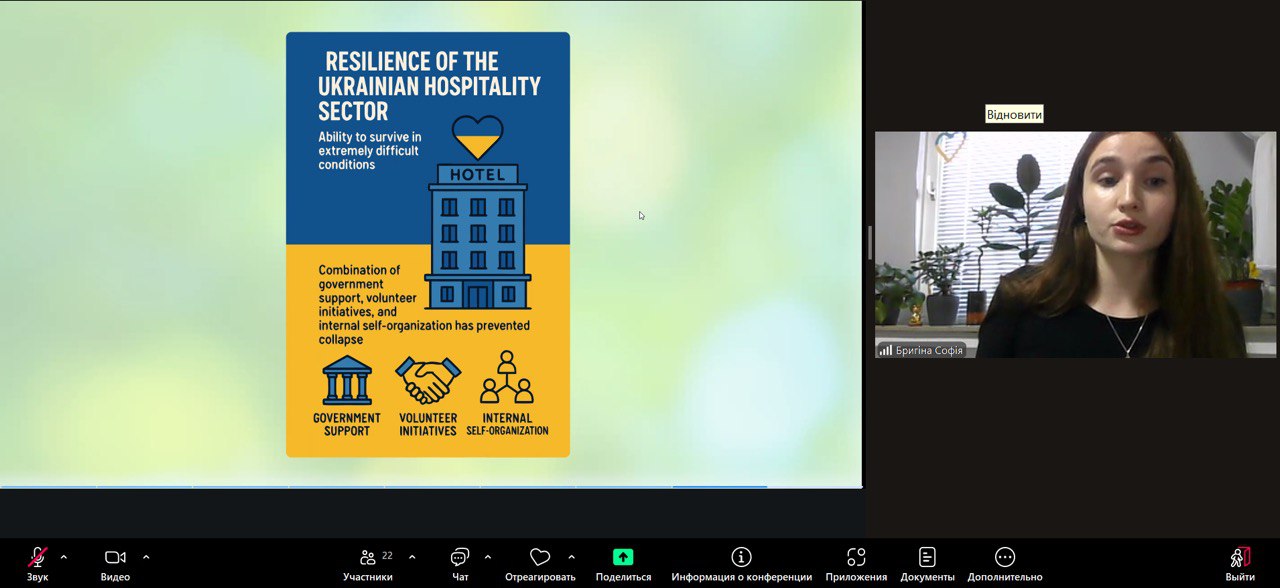This screenshot has height=588, width=1280.
Task: Click the green Поделиться share screen icon
Action: click(623, 558)
